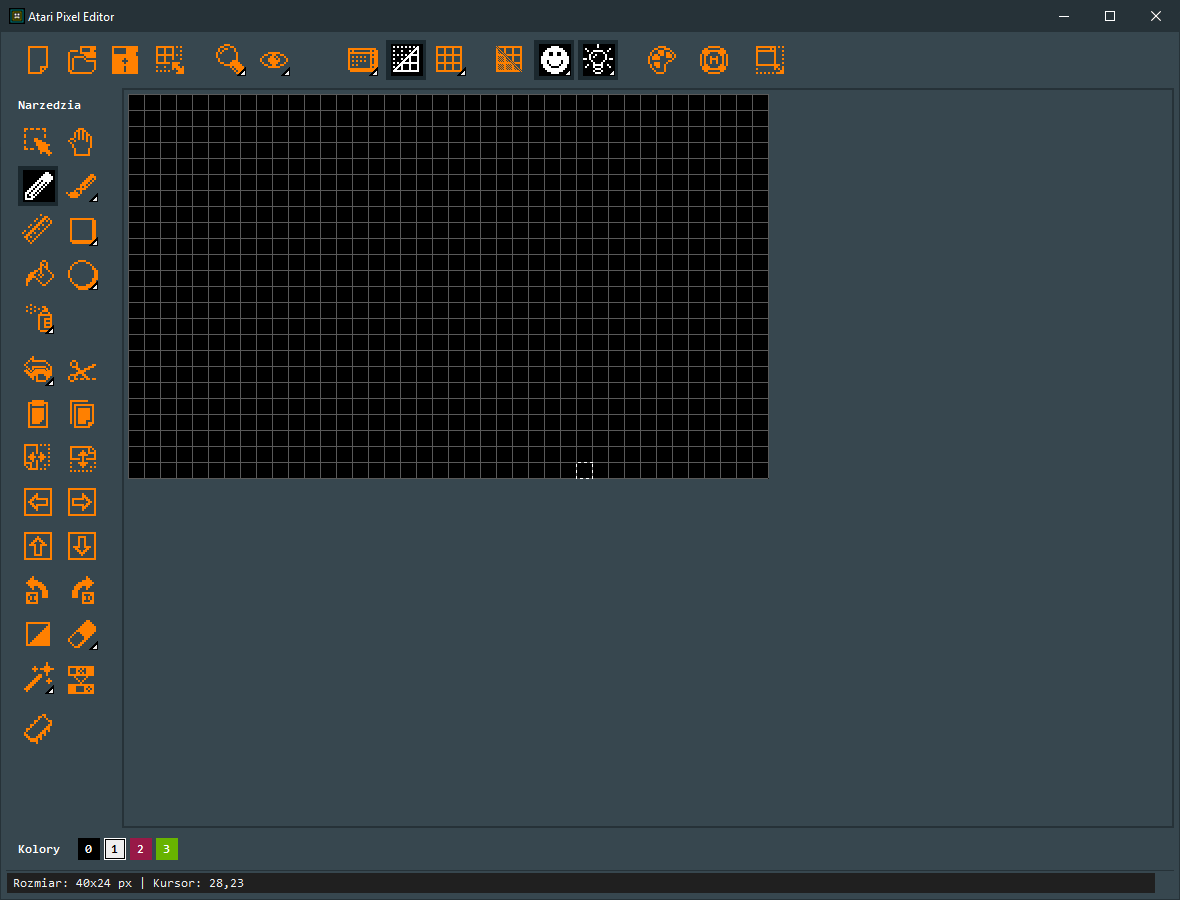Image resolution: width=1180 pixels, height=900 pixels.
Task: Shift the image right
Action: 81,502
